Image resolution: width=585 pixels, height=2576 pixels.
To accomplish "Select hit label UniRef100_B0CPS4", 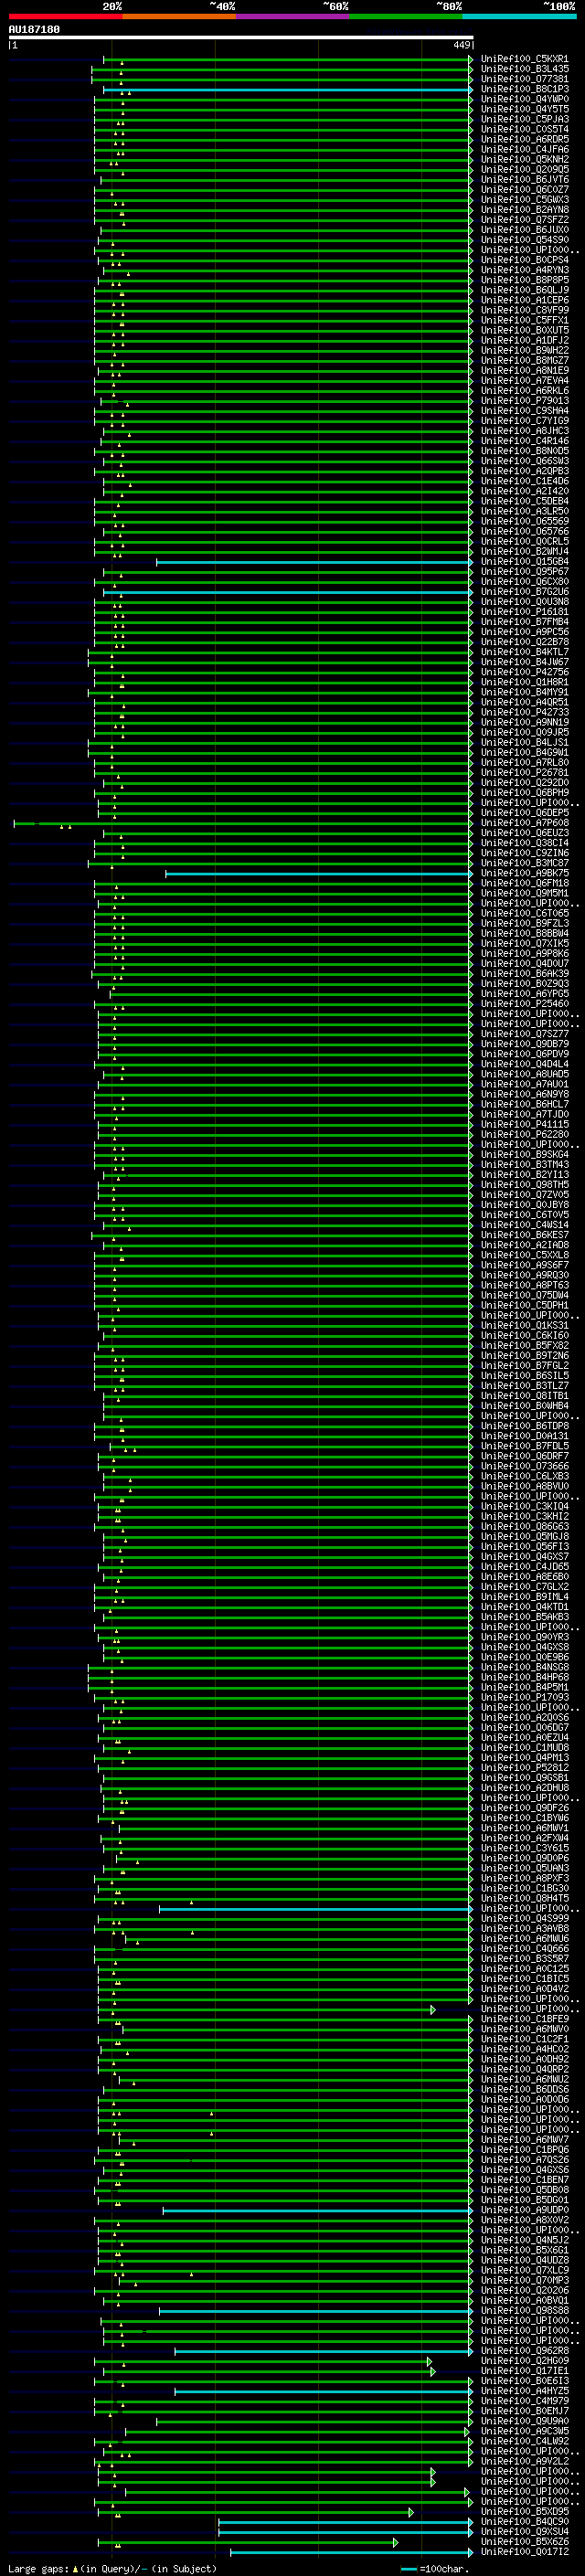I will tap(524, 260).
